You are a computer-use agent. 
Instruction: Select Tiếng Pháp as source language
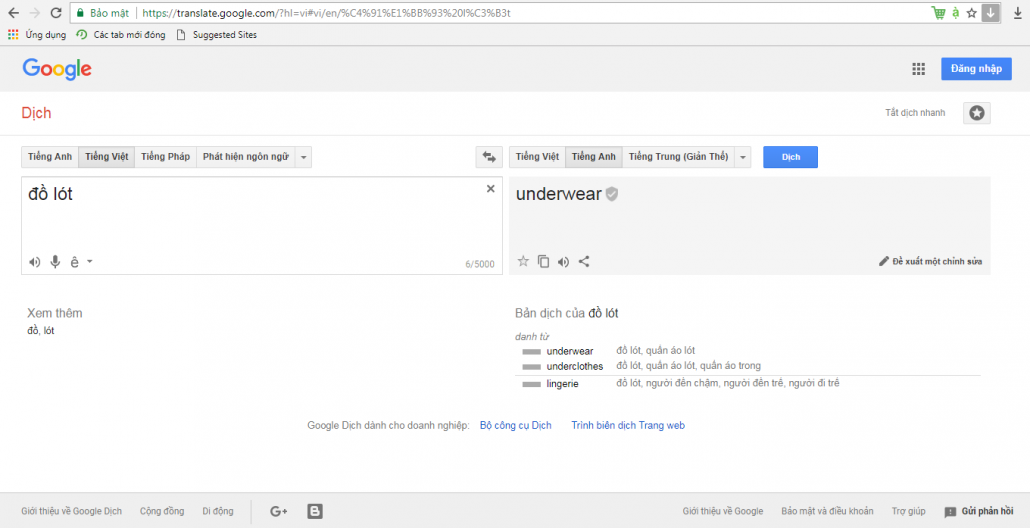pos(165,157)
